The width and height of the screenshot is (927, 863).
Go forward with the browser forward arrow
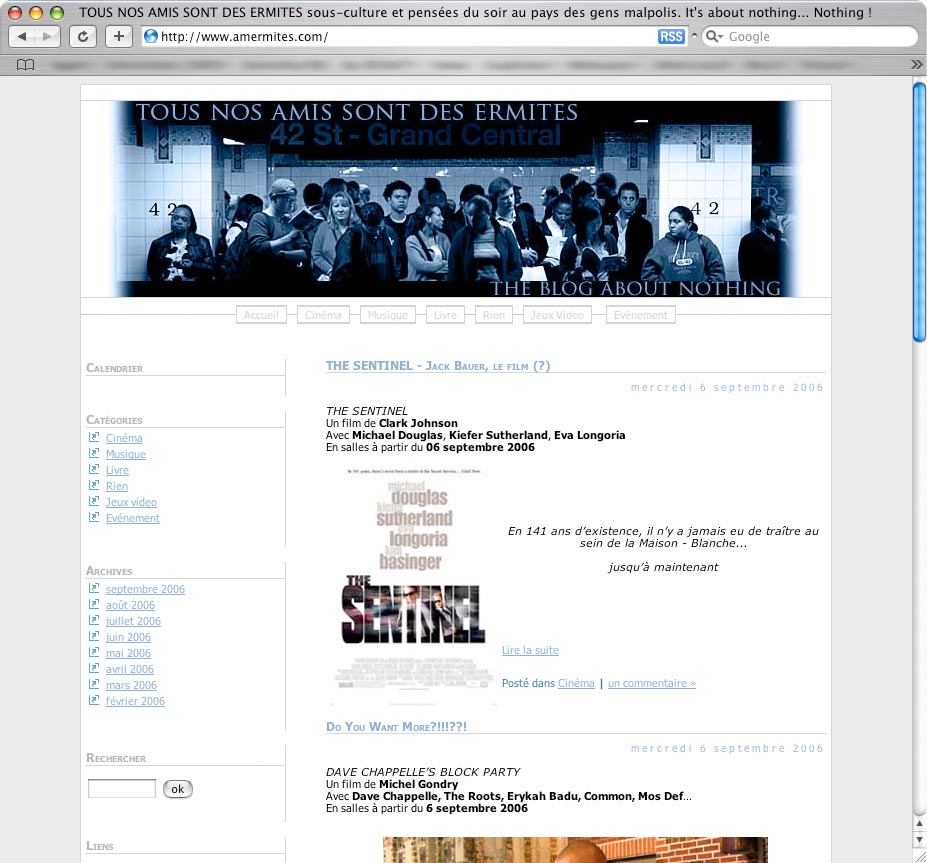coord(47,37)
